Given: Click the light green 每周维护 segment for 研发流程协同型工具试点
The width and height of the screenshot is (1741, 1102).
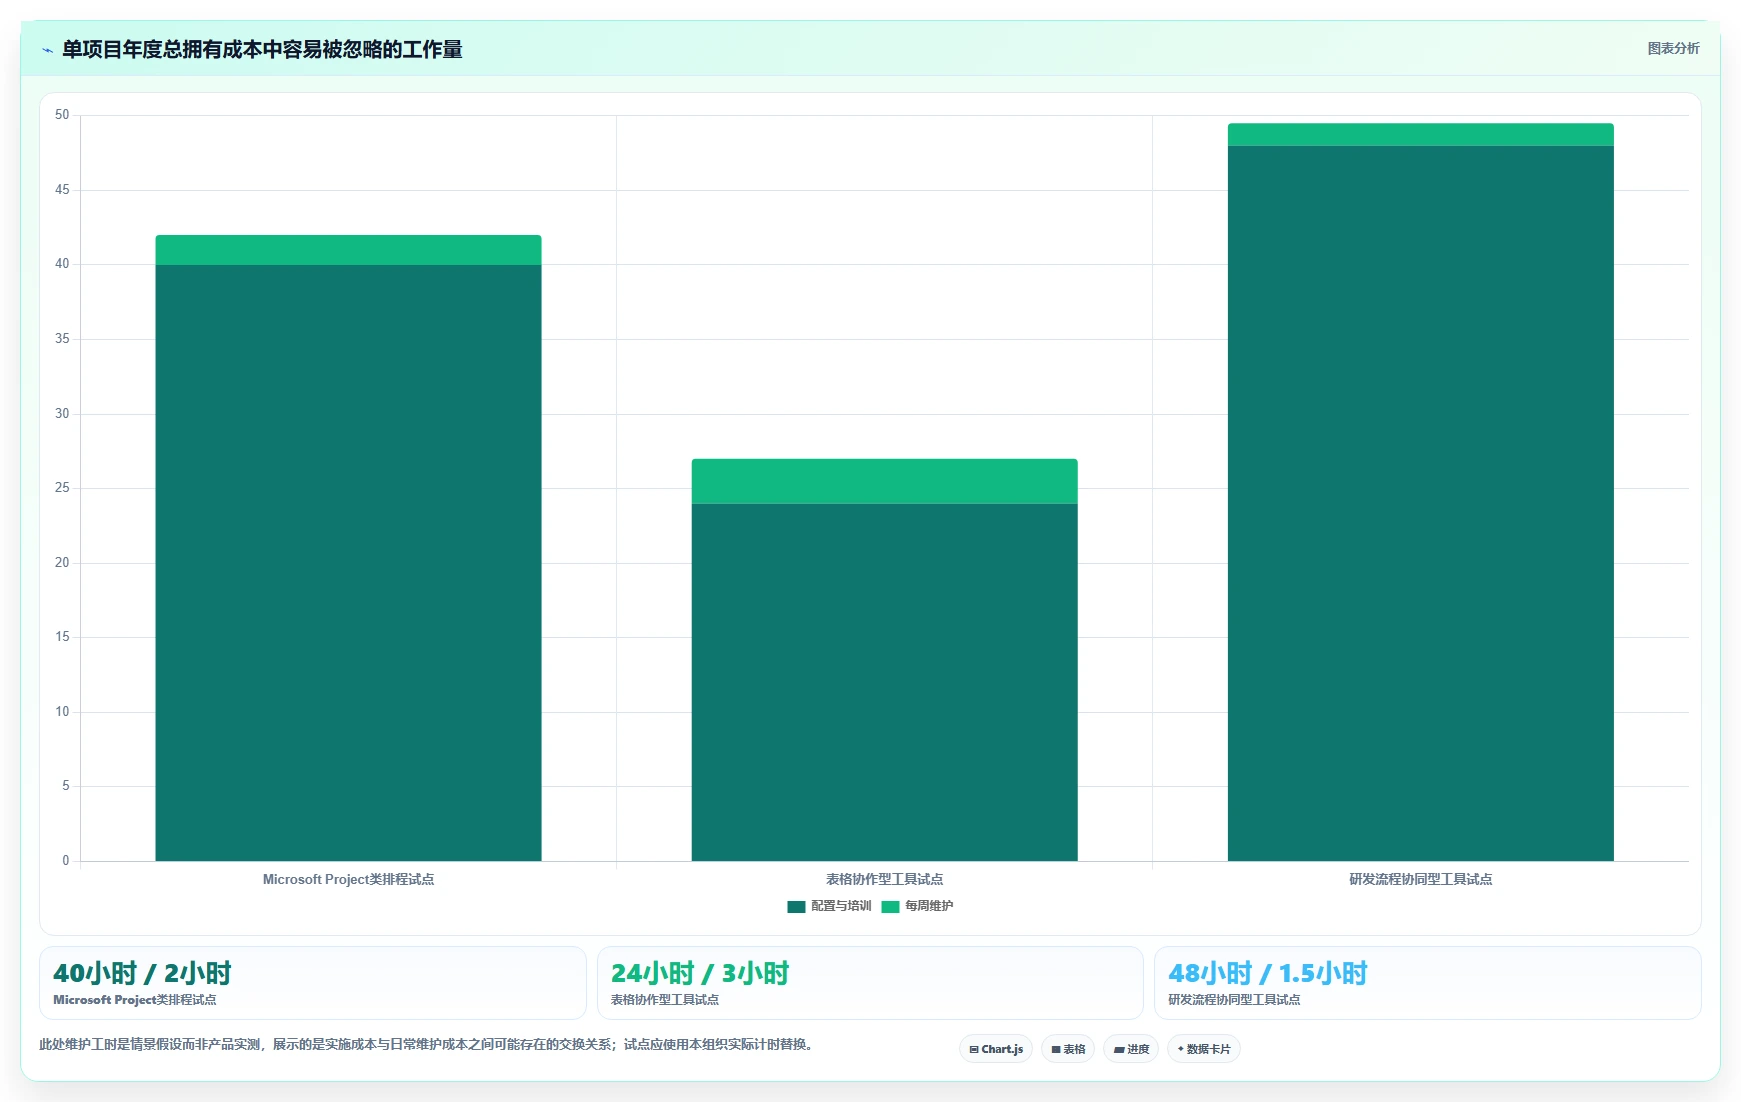Looking at the screenshot, I should coord(1420,135).
